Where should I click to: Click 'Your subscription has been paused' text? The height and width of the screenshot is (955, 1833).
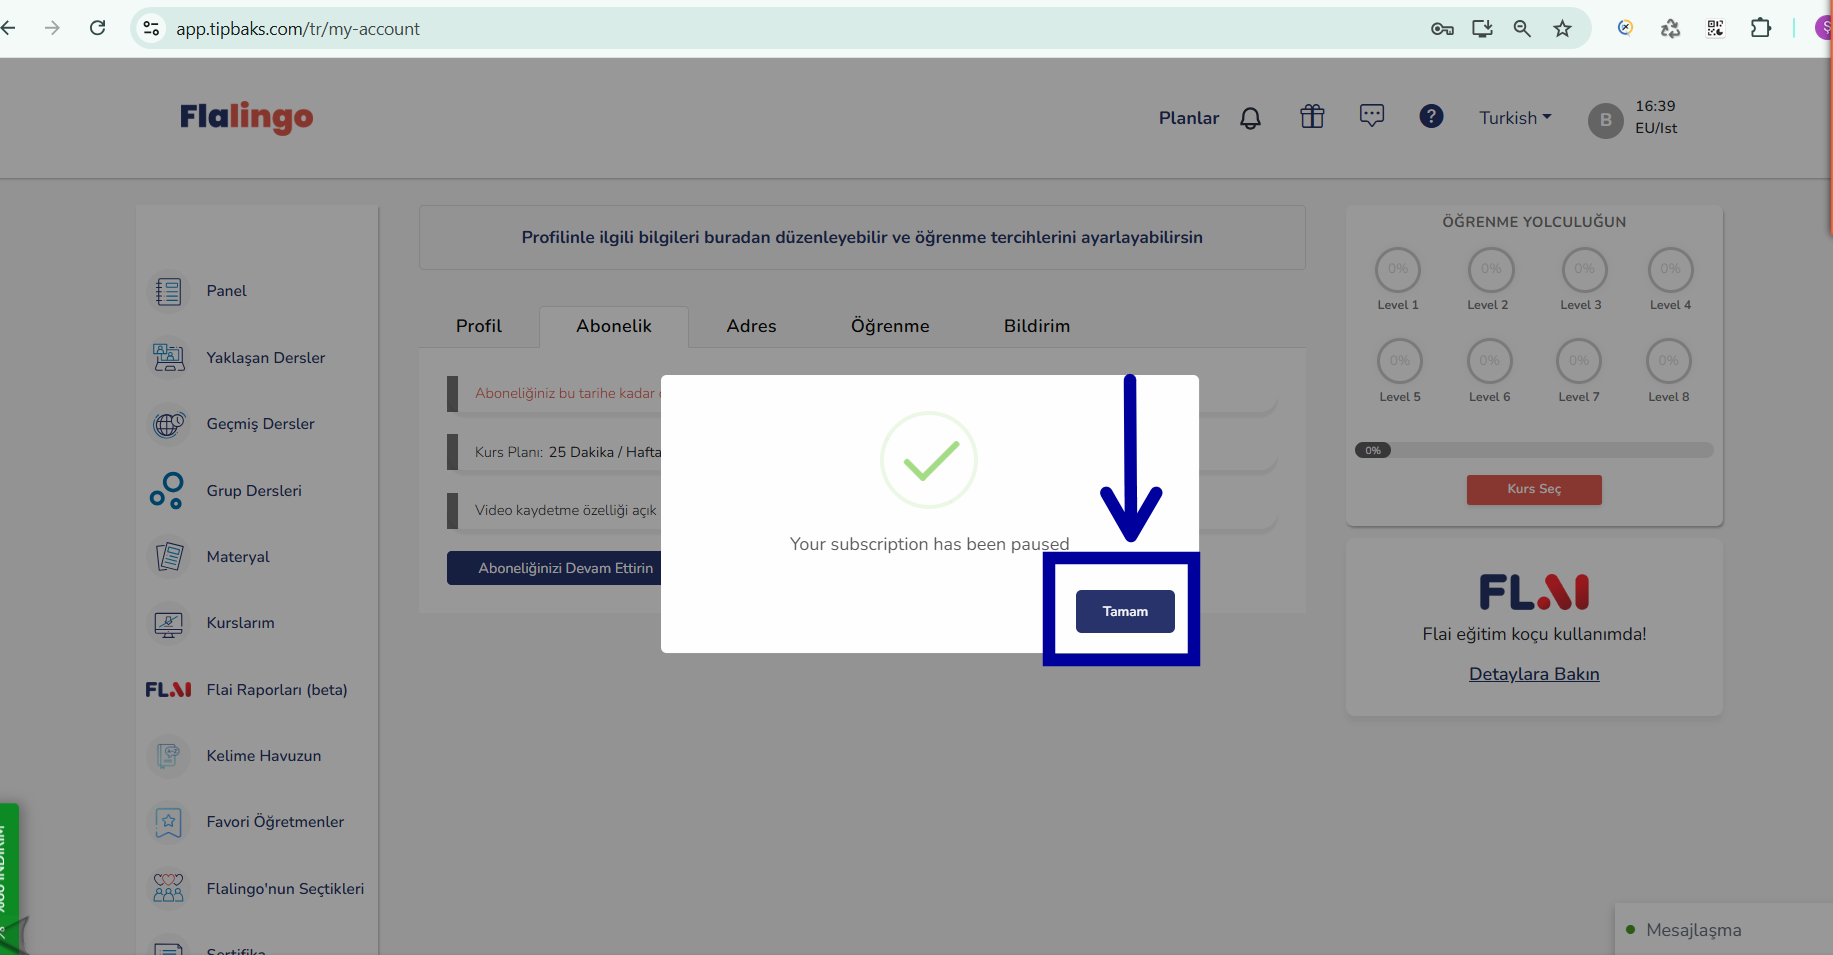[930, 544]
